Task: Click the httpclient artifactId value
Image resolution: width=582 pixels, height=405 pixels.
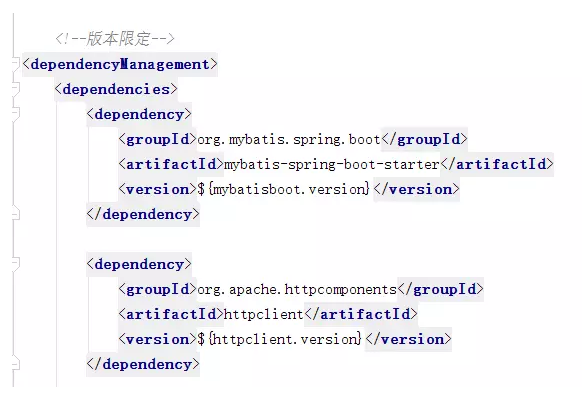Action: coord(264,314)
